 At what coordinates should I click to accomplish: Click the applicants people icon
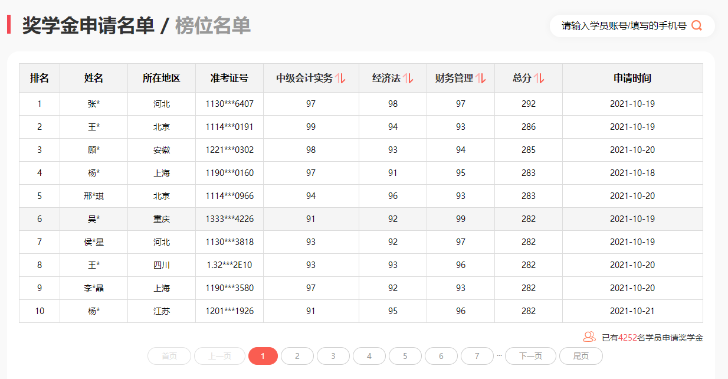pos(589,337)
